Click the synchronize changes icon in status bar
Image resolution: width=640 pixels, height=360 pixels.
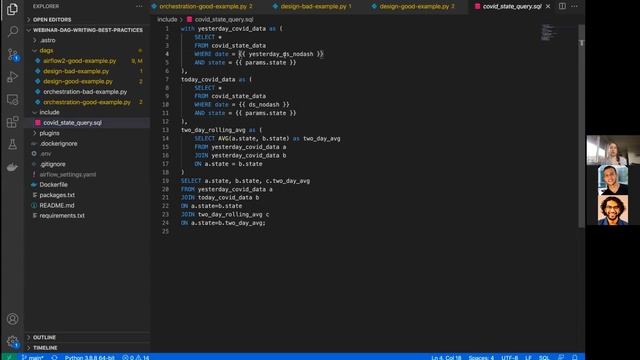tap(54, 358)
